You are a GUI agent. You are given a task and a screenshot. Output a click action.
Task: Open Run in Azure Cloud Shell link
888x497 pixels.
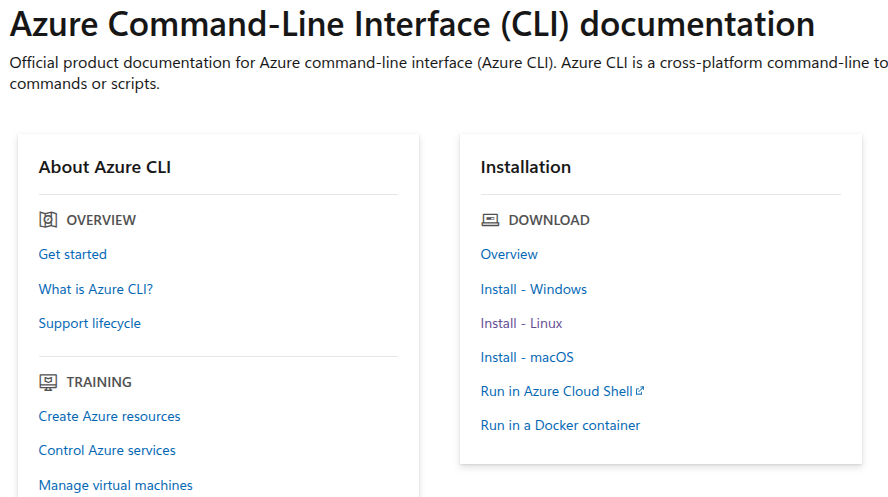pos(557,391)
